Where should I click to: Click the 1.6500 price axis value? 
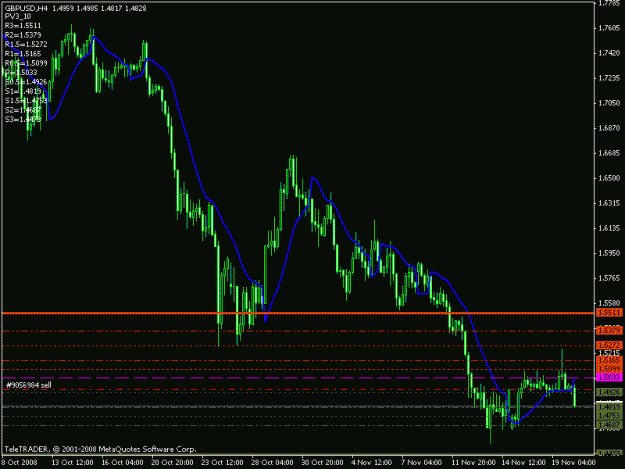point(609,178)
